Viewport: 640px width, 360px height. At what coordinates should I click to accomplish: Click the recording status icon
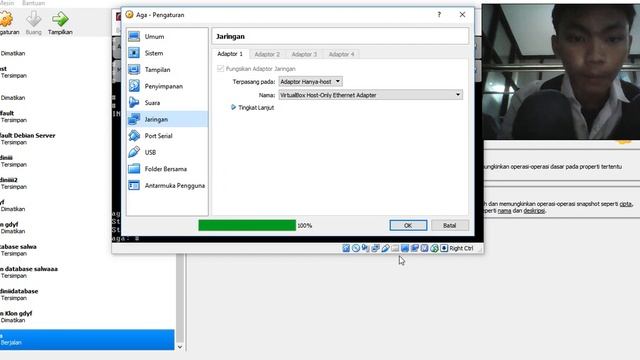click(x=415, y=248)
